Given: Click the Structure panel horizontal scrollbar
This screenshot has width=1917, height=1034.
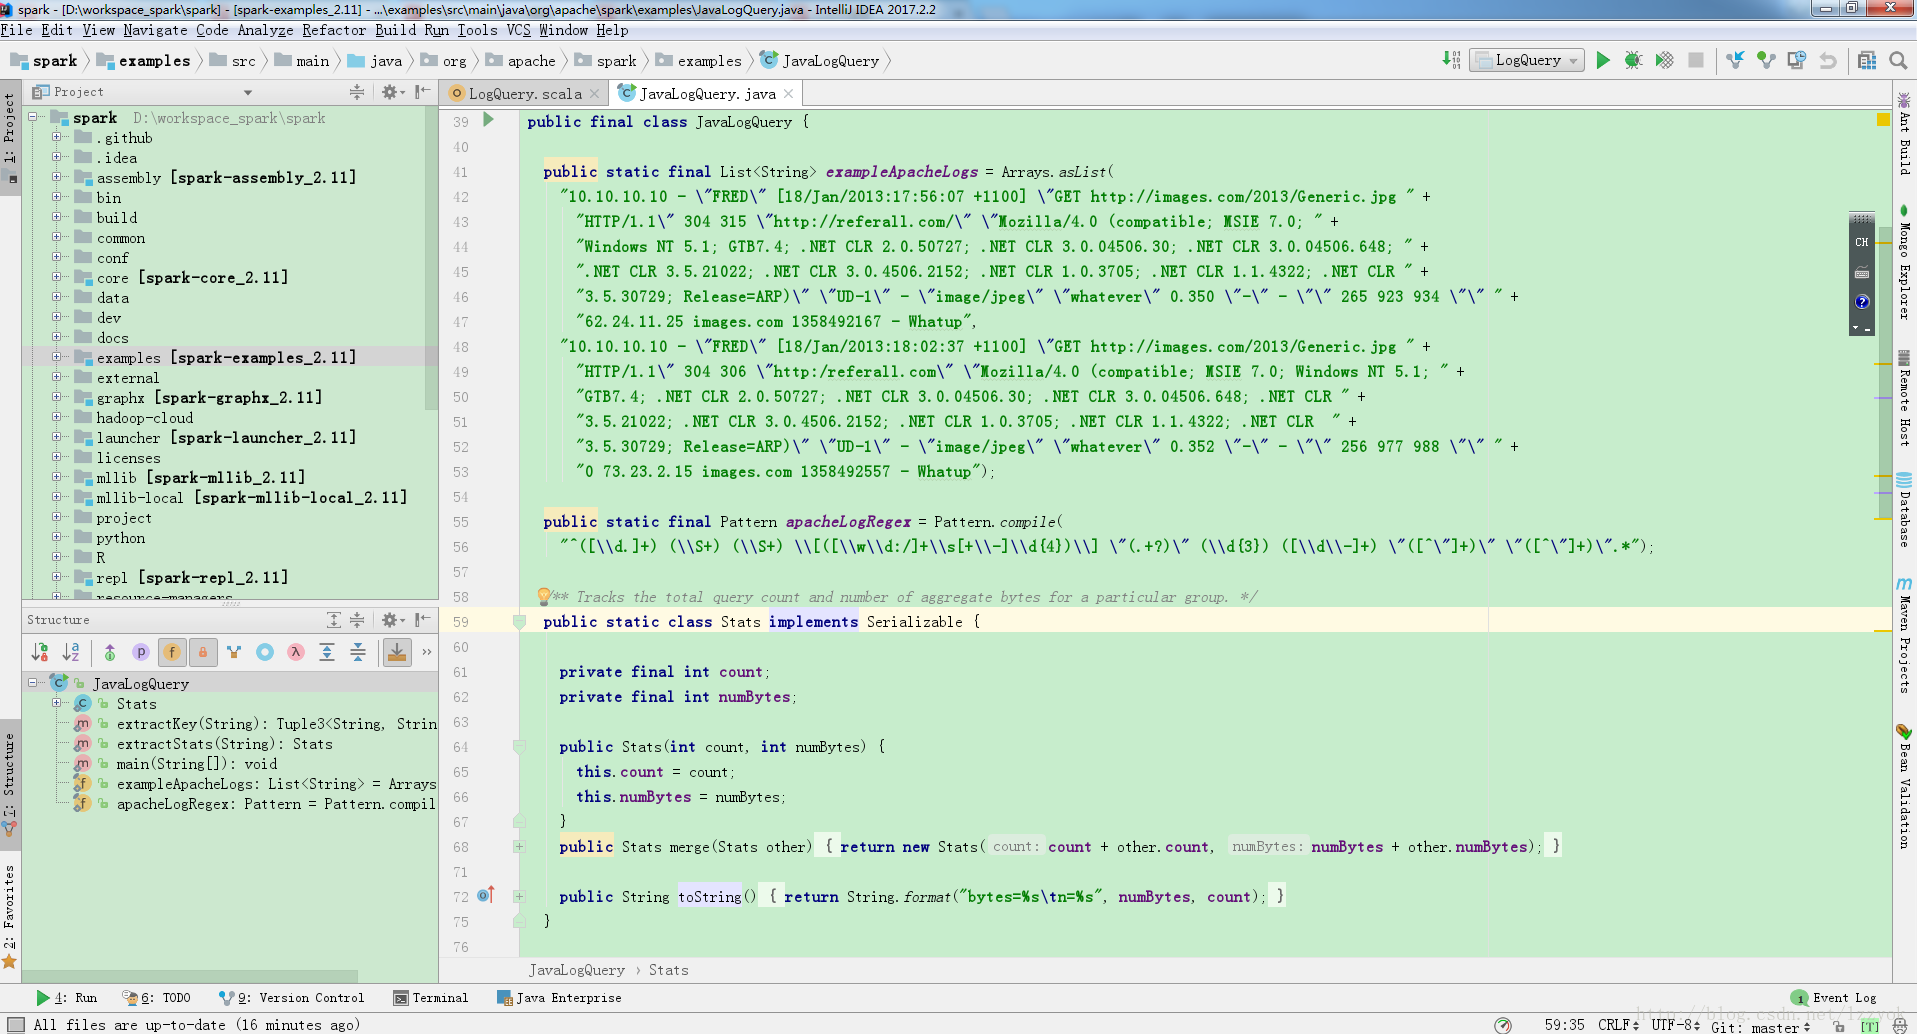Looking at the screenshot, I should coord(190,976).
